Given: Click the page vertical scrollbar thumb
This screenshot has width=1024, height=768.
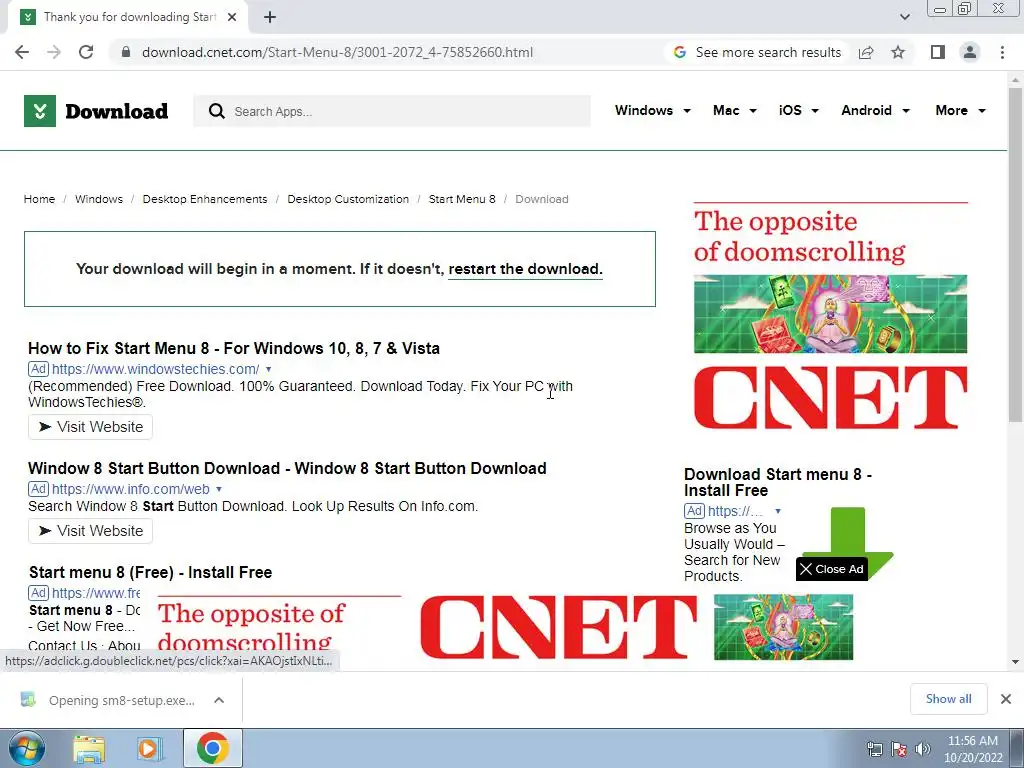Looking at the screenshot, I should pos(1015,255).
